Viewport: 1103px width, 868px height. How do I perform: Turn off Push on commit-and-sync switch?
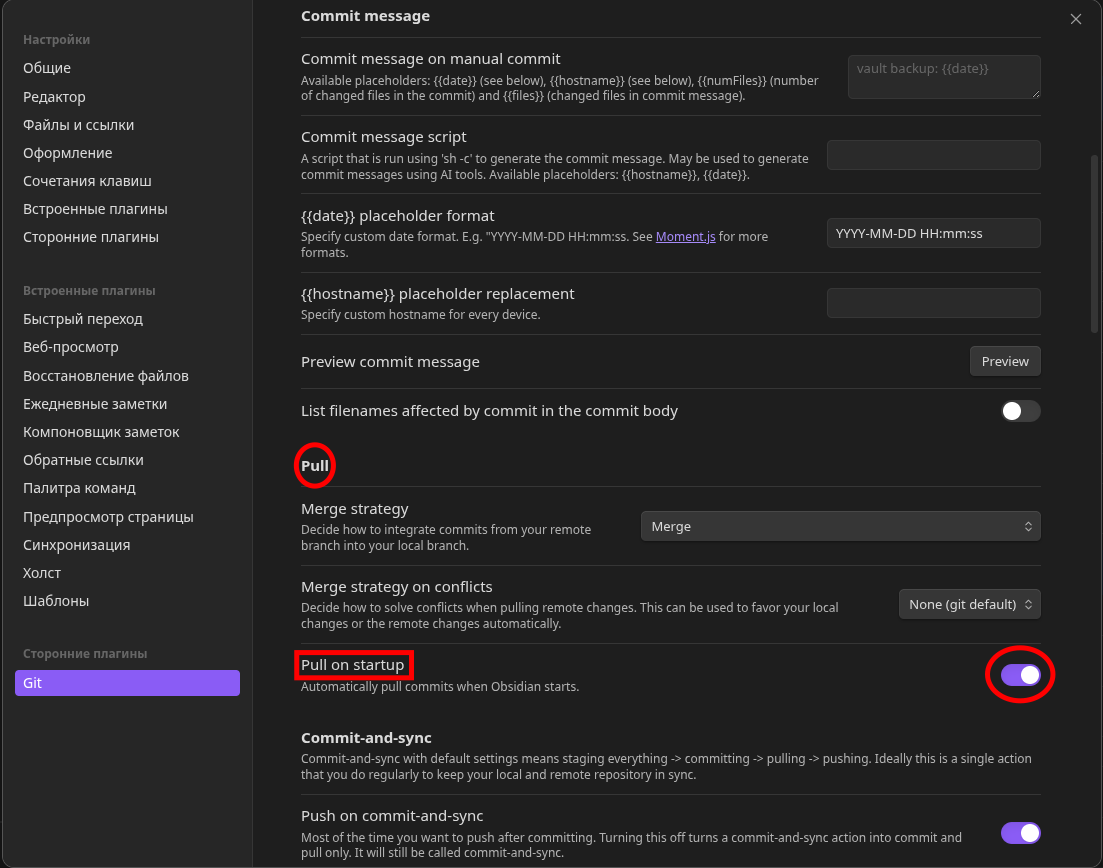tap(1020, 833)
